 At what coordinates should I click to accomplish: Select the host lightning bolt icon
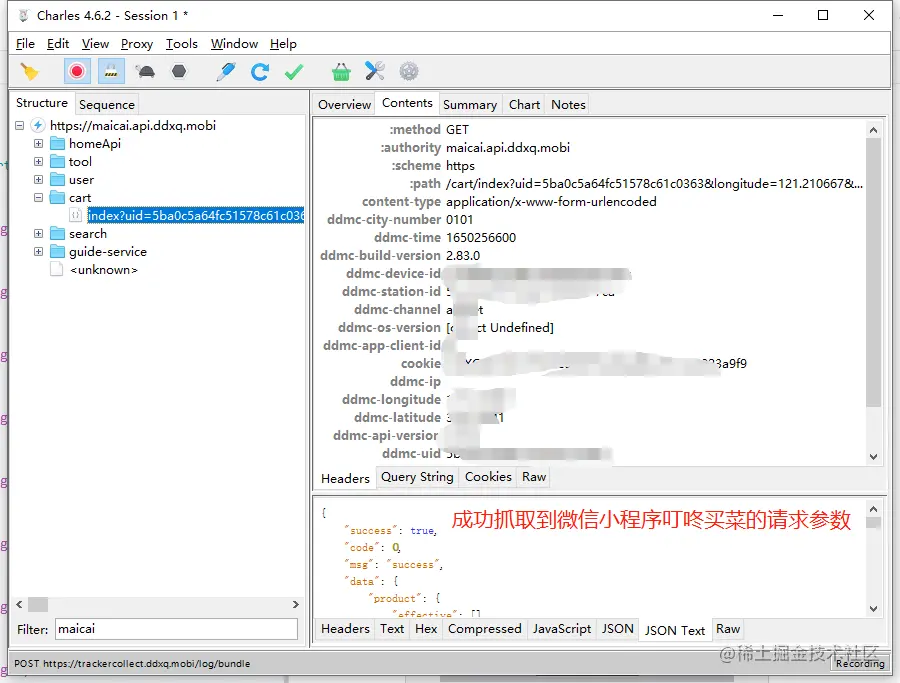38,125
